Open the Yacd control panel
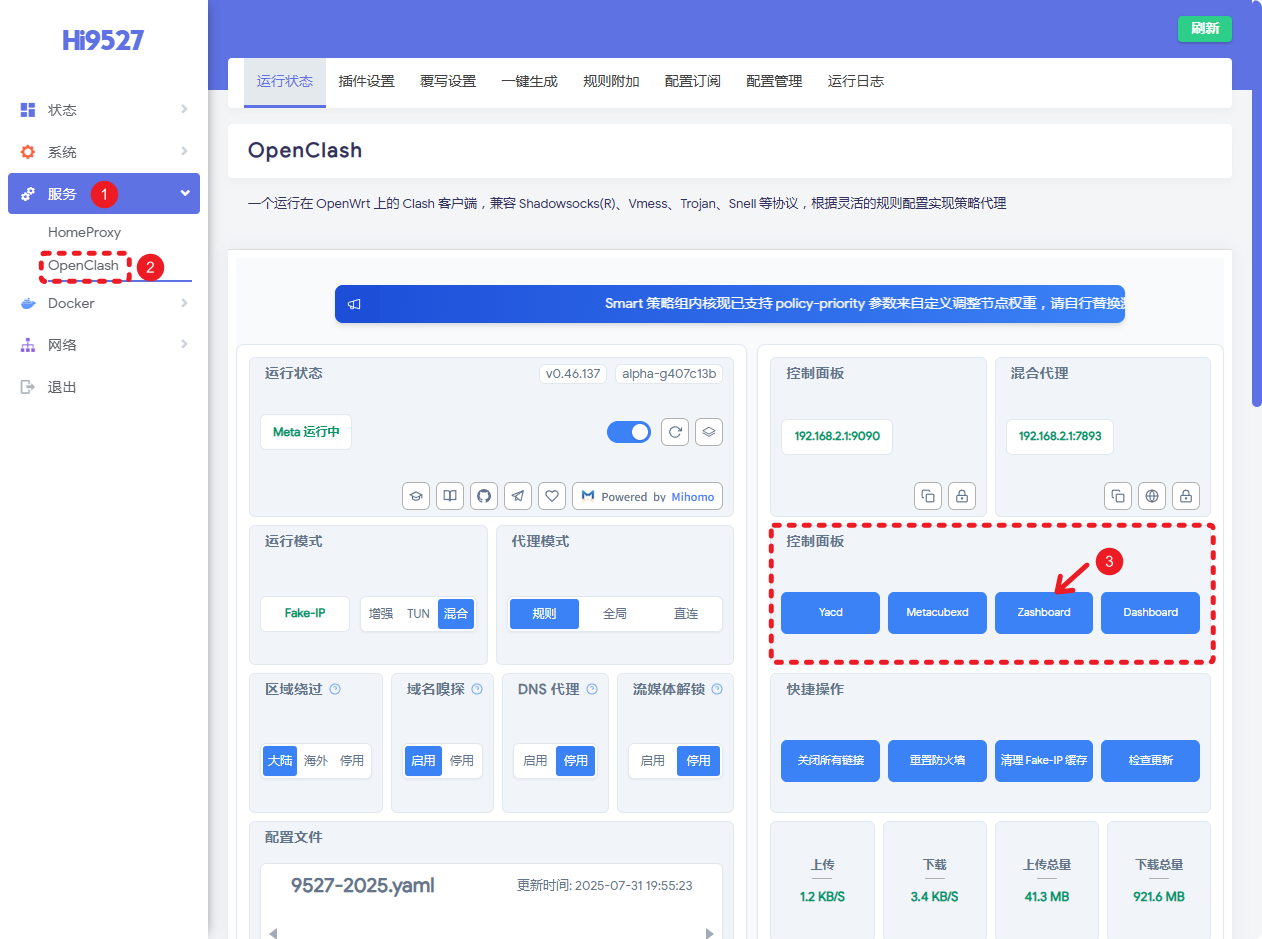 [x=830, y=613]
